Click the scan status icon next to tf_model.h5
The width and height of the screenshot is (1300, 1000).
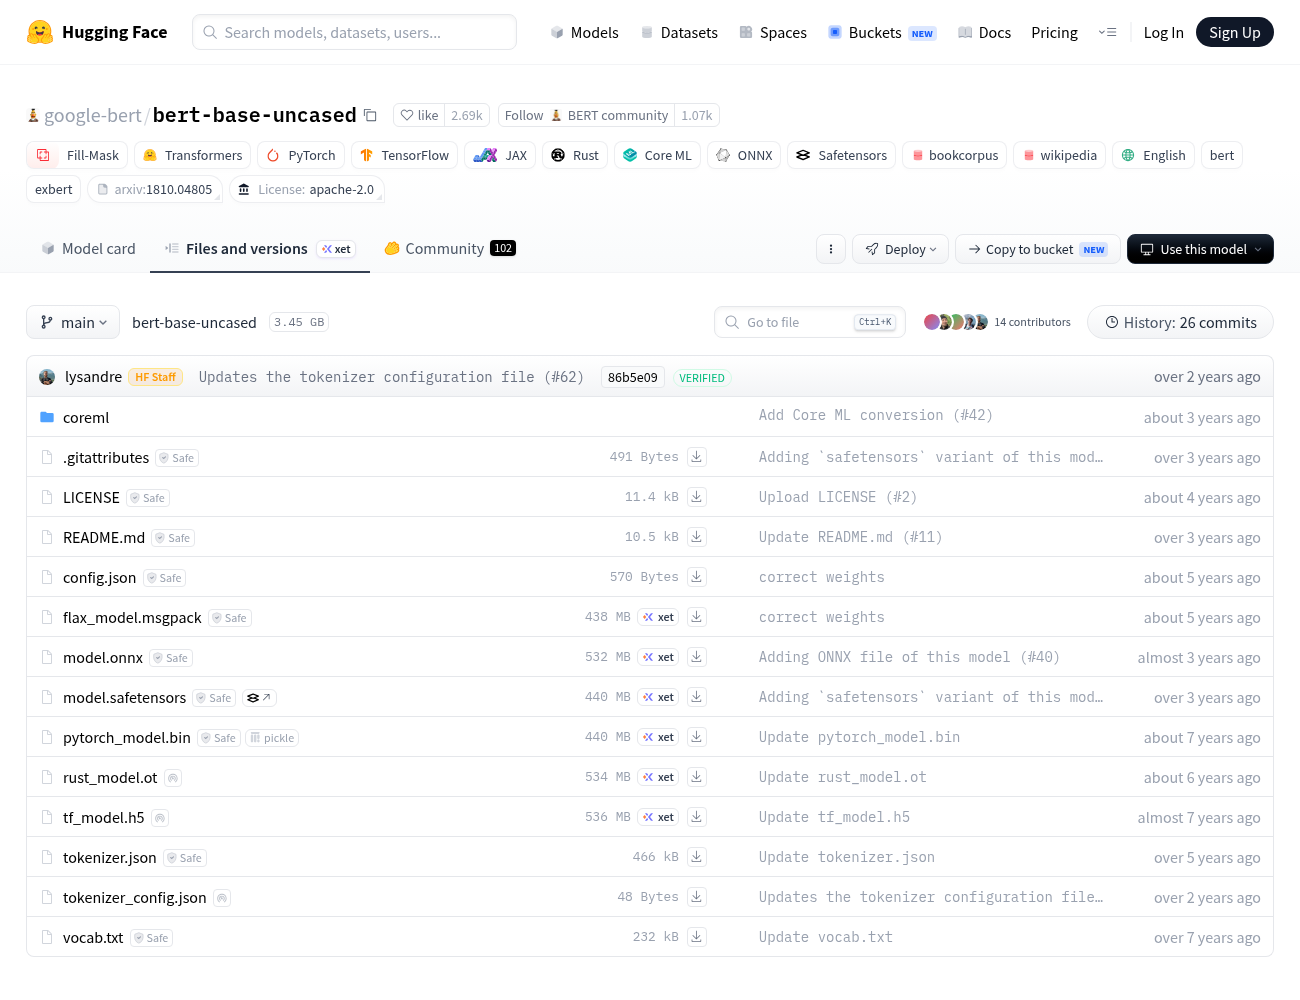[160, 818]
